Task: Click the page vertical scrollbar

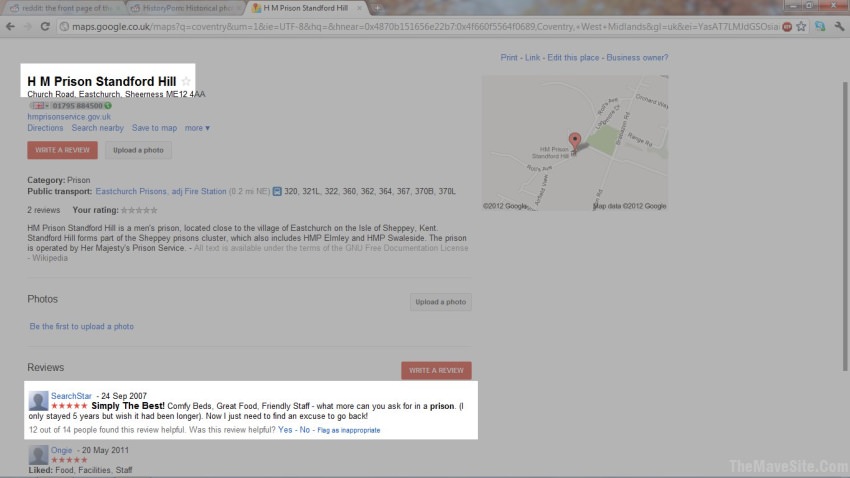Action: click(x=845, y=227)
